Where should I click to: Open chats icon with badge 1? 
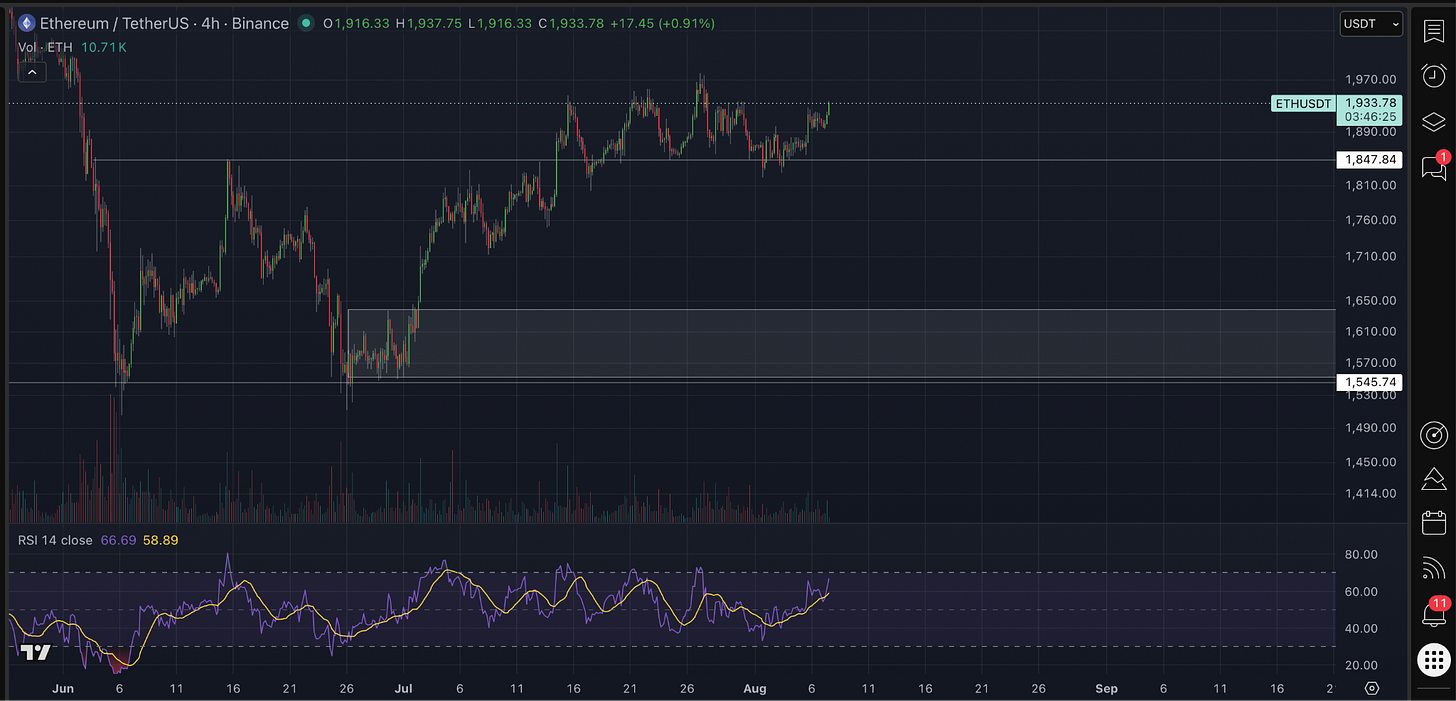click(1434, 166)
